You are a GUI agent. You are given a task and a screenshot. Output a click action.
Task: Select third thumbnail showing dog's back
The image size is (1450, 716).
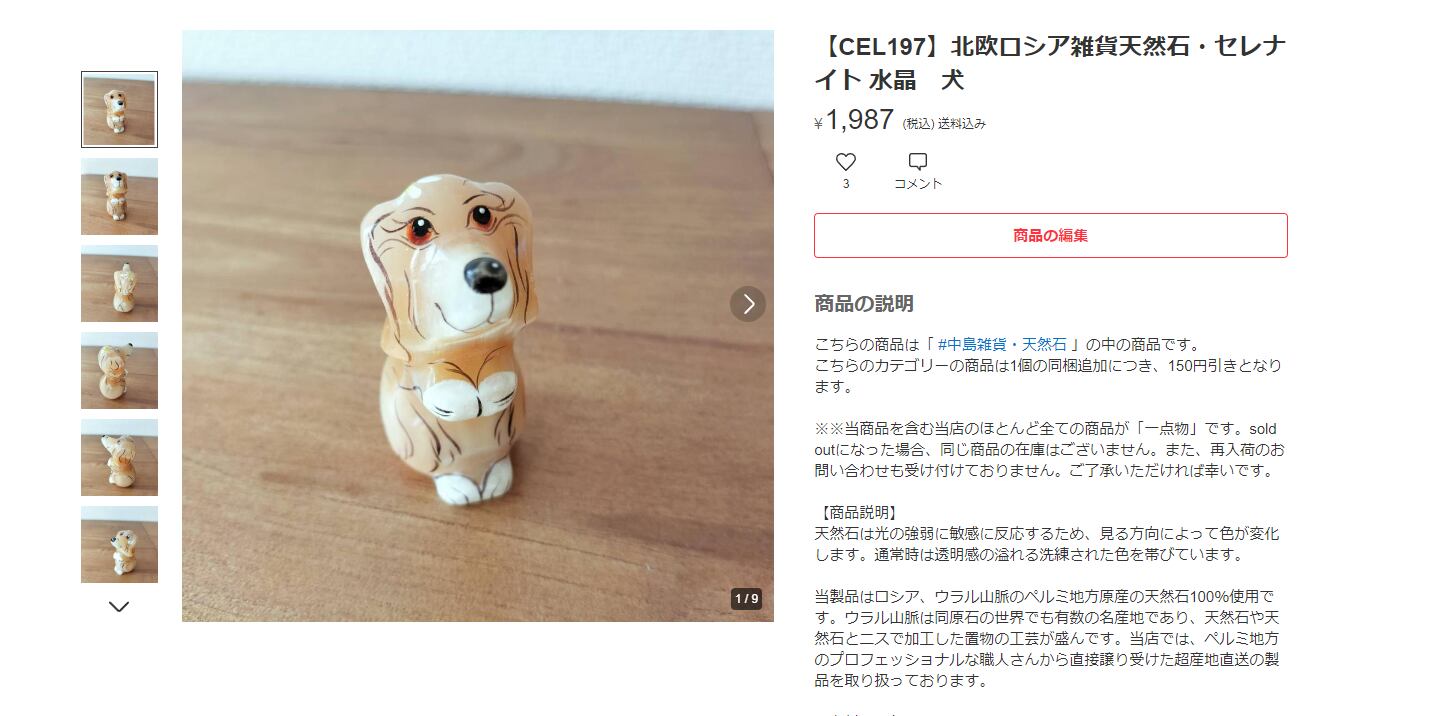click(119, 284)
